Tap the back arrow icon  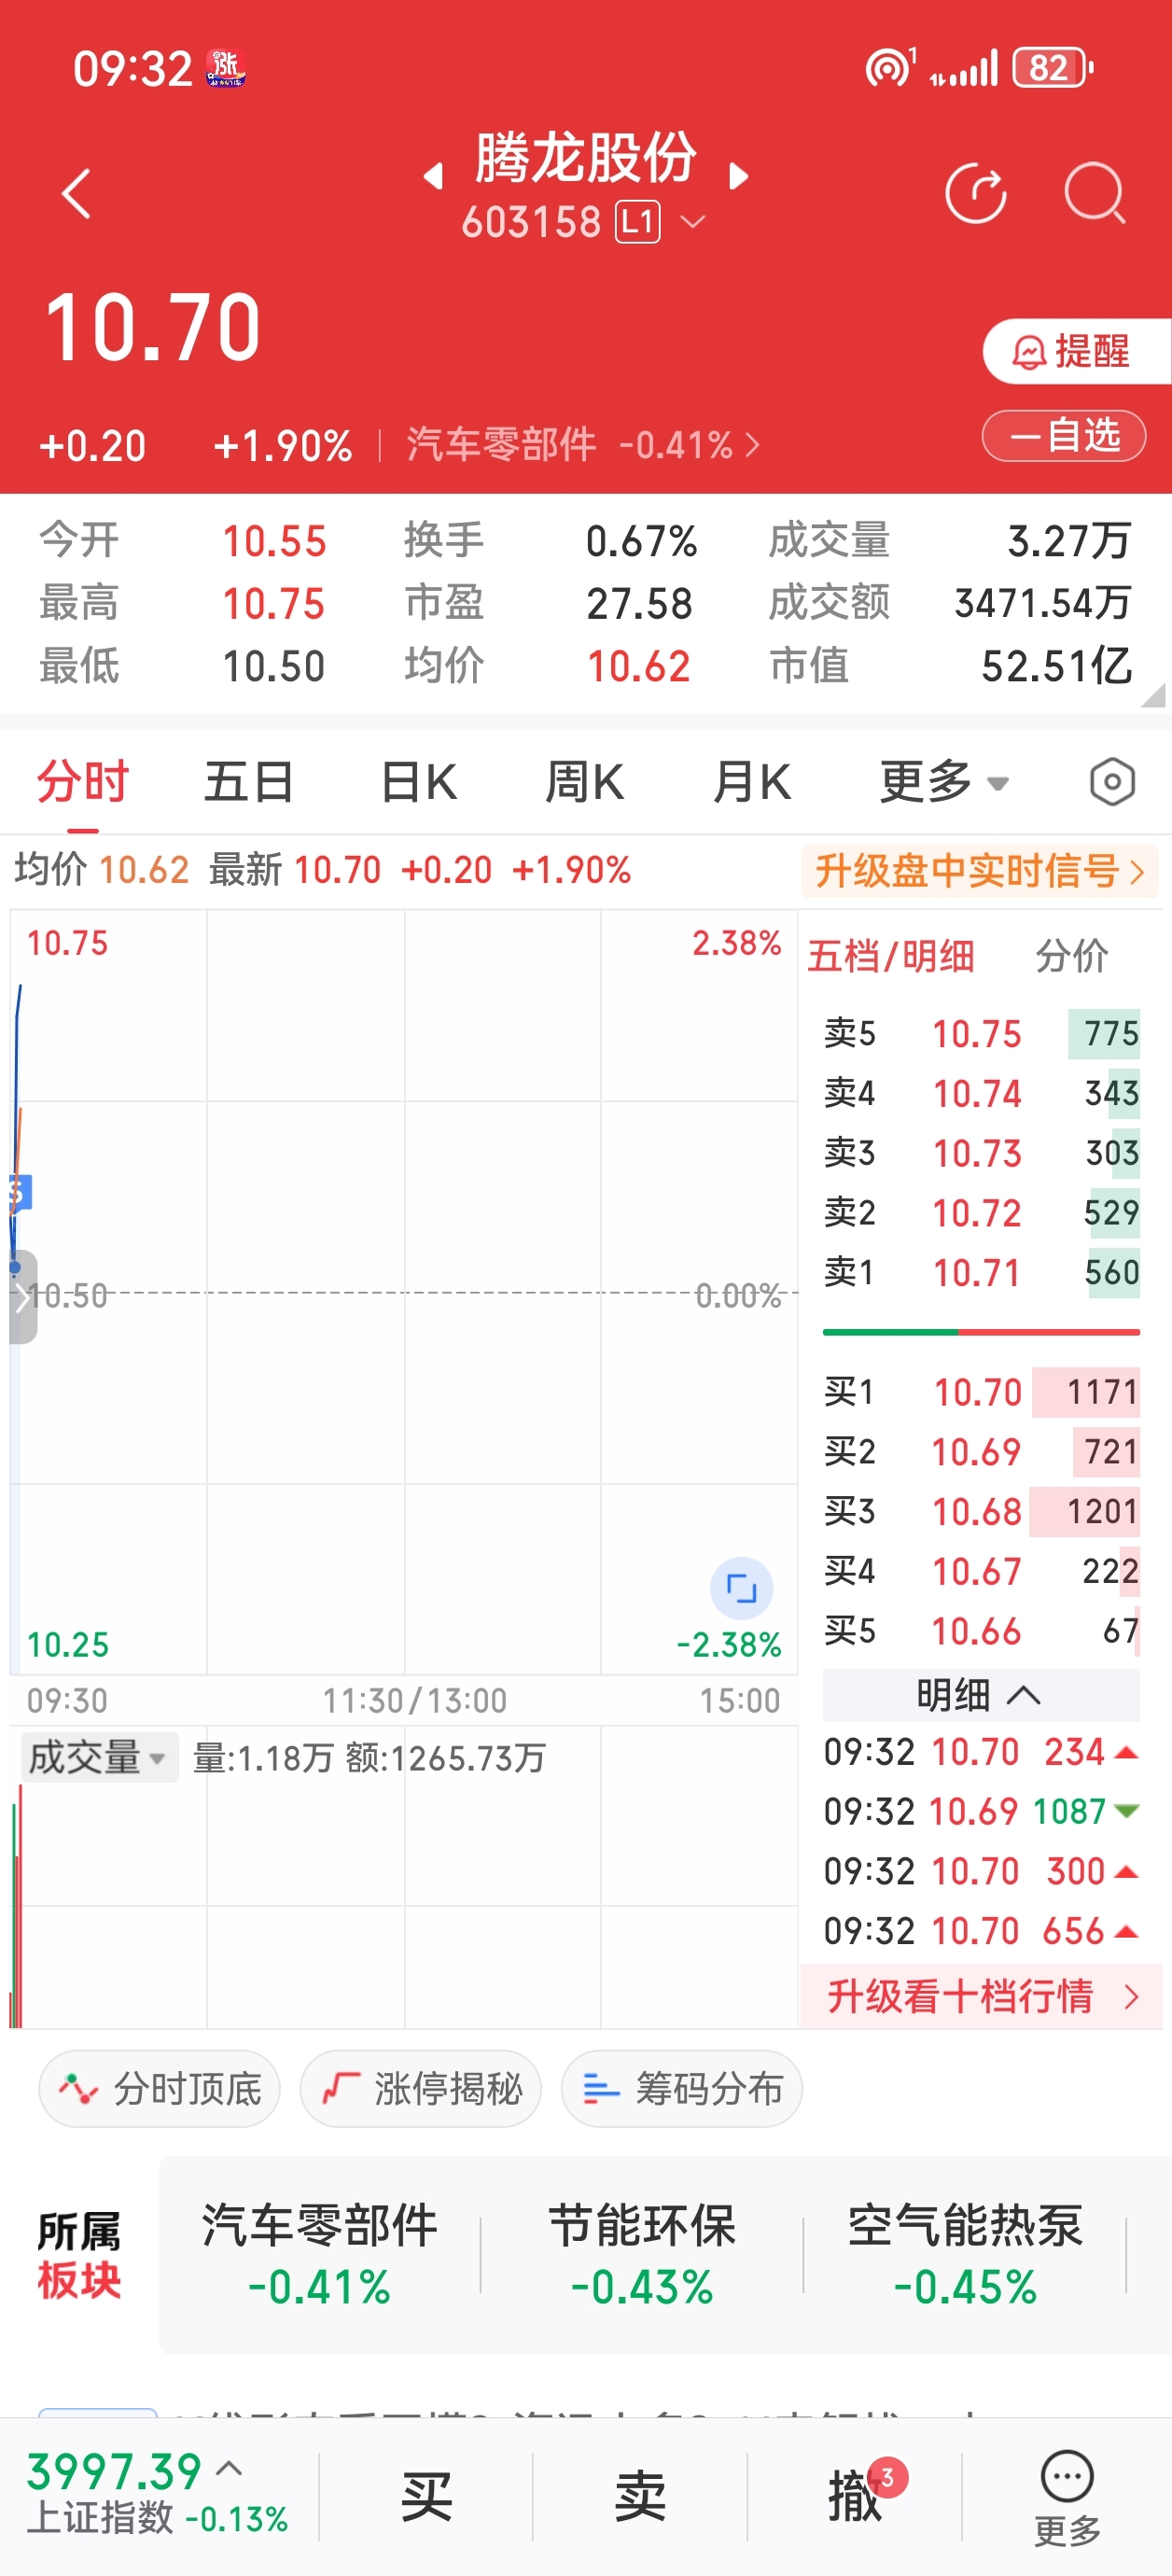[76, 193]
